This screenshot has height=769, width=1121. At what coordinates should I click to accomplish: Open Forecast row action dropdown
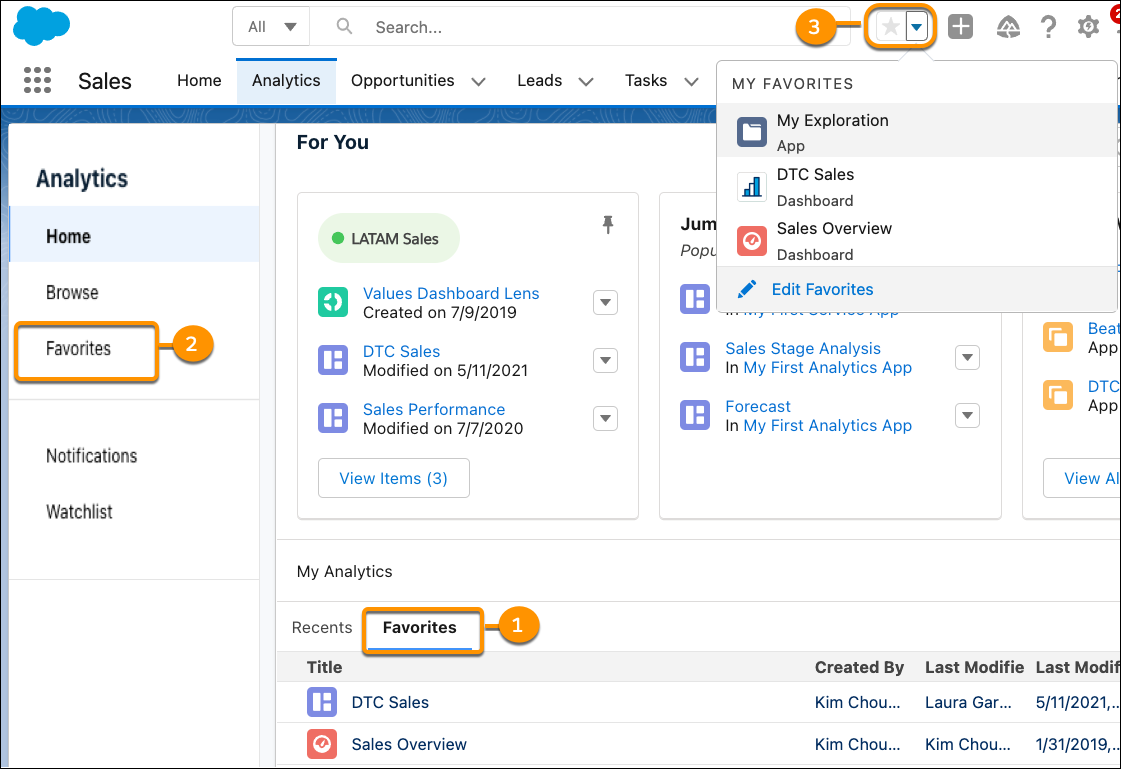[967, 415]
